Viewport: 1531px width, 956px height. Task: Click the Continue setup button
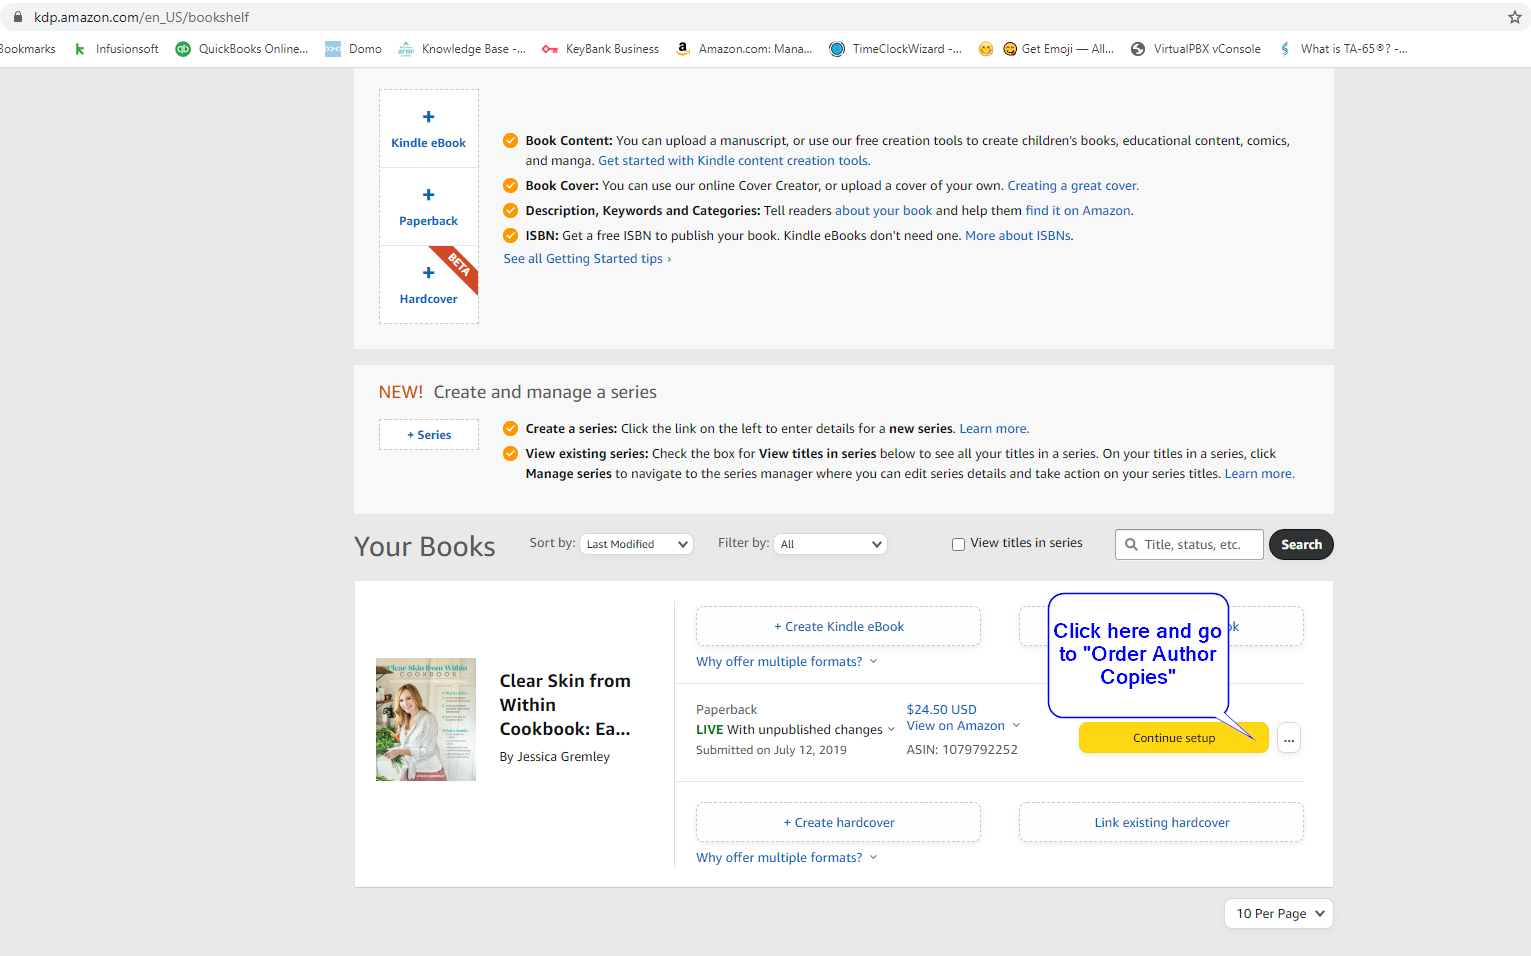click(1174, 738)
